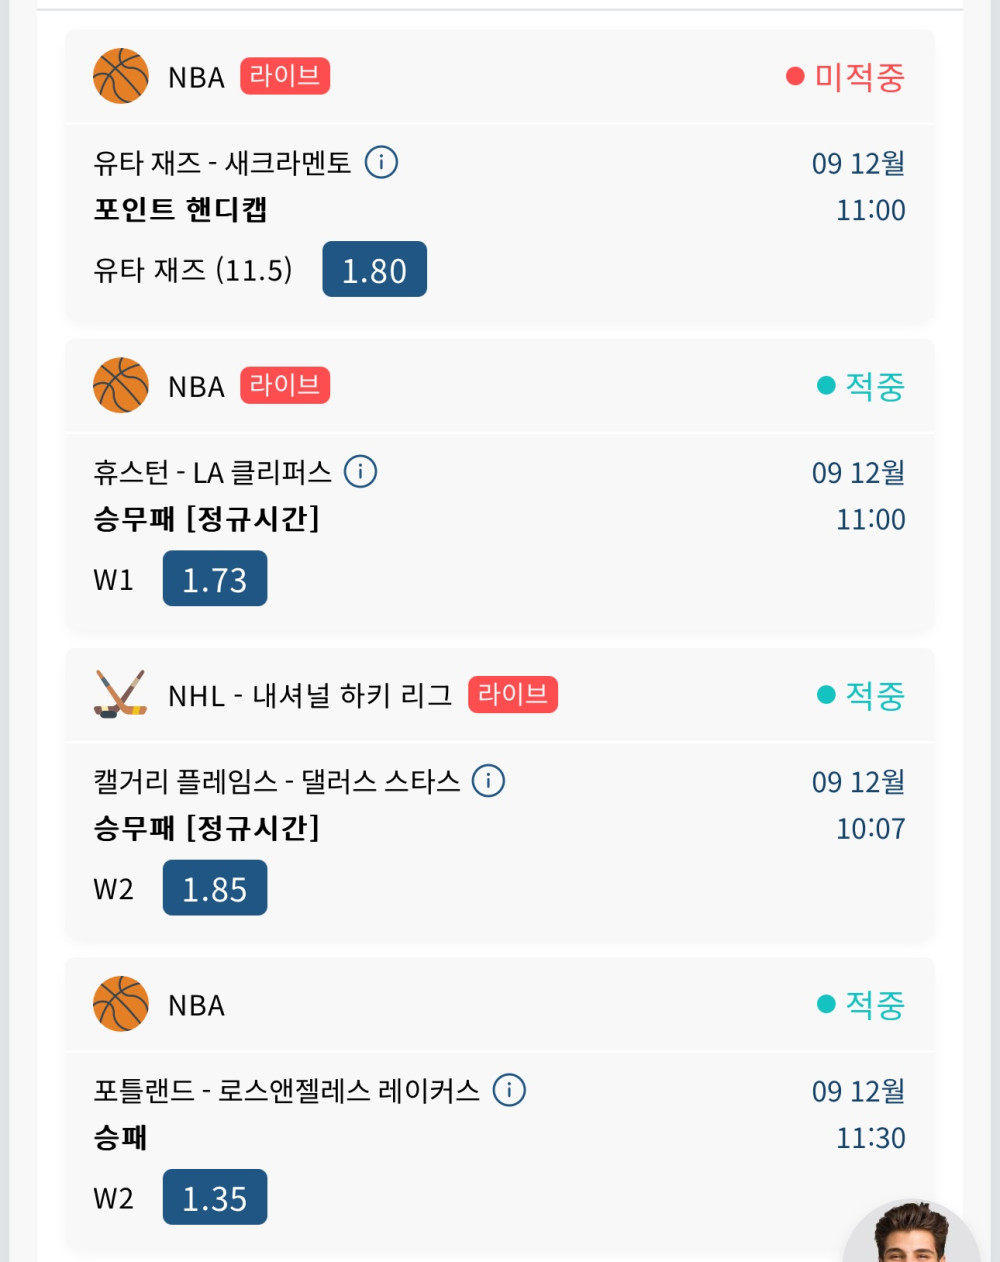Click the 라이브 badge next to NHL league
This screenshot has height=1262, width=1000.
[x=513, y=694]
